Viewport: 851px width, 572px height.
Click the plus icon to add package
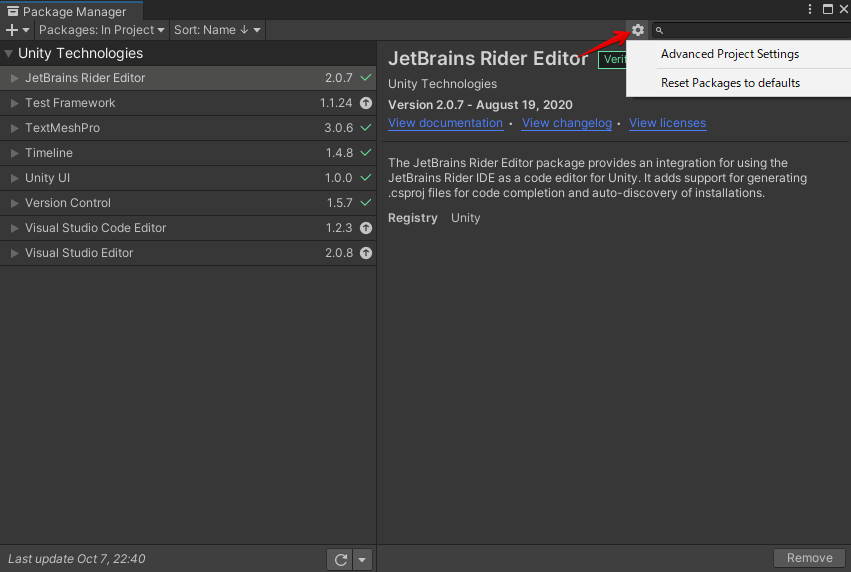point(11,30)
